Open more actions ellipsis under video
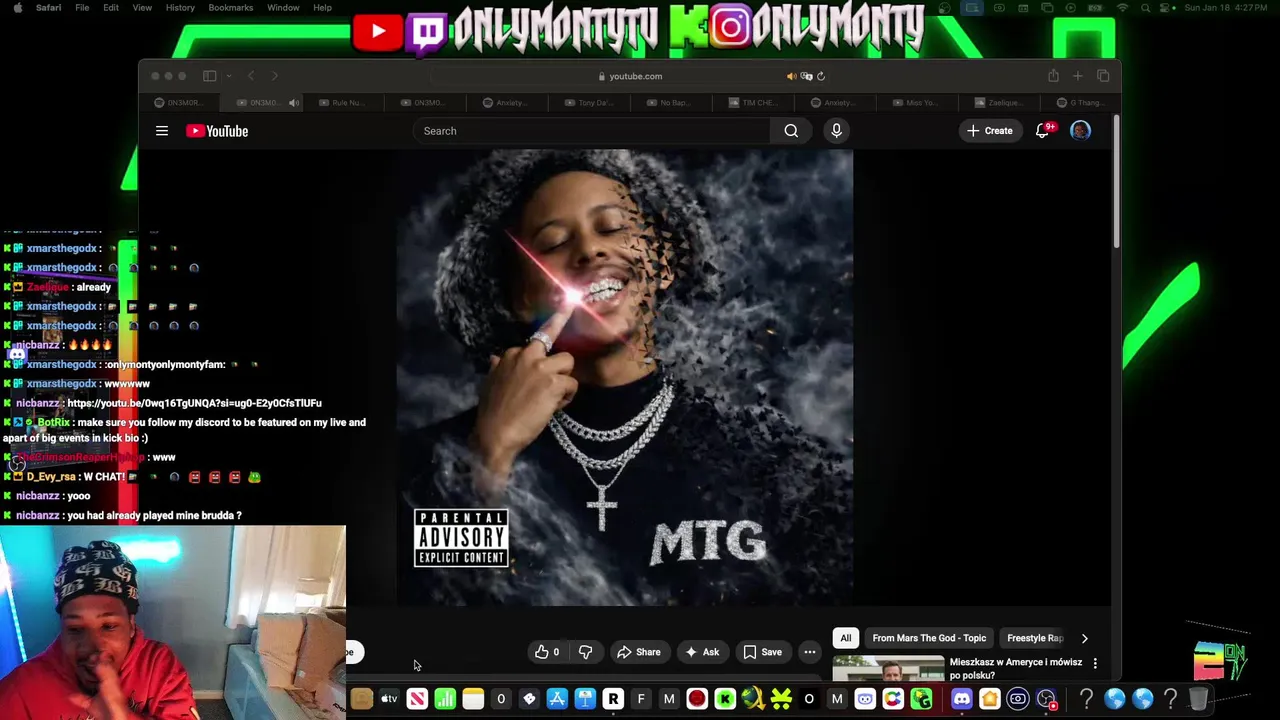 tap(810, 652)
